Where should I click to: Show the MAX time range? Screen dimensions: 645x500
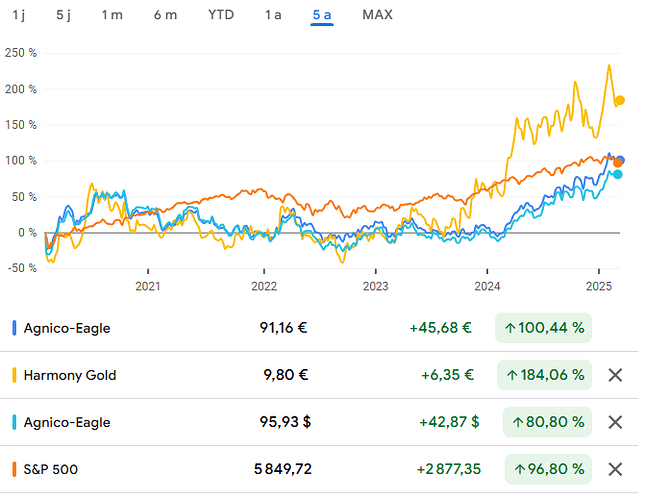coord(377,15)
